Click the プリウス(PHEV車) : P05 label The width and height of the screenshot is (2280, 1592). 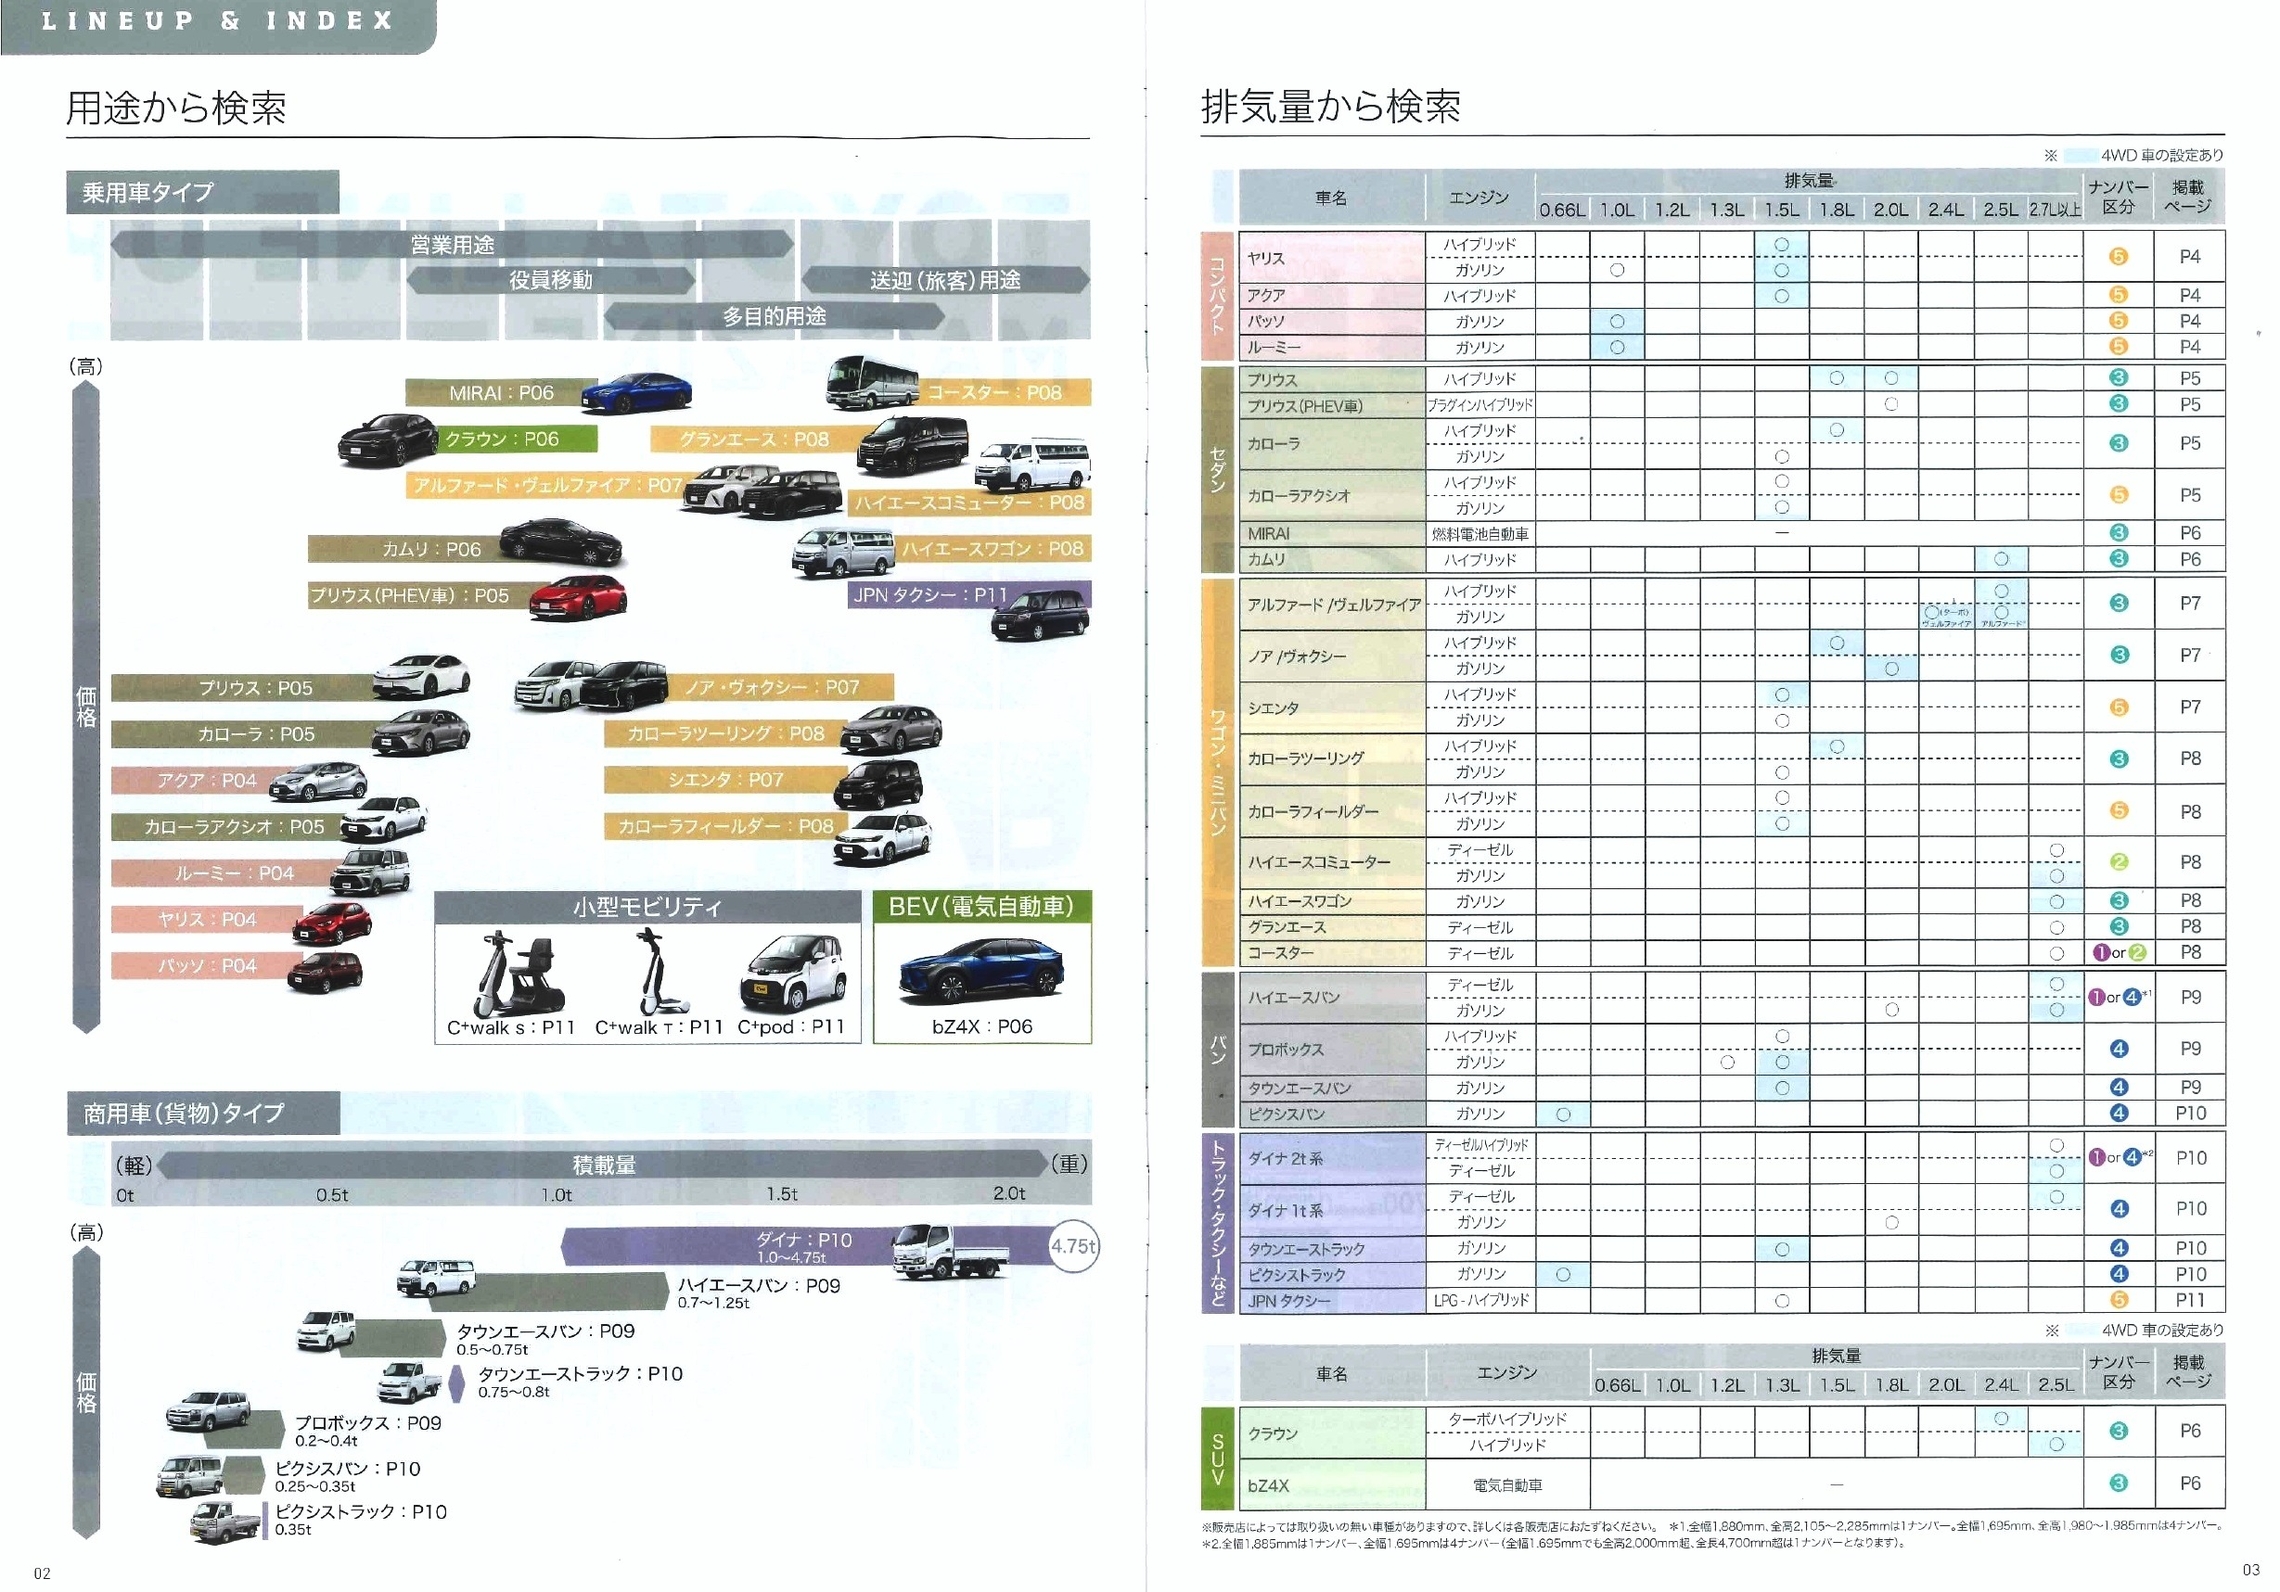point(420,595)
